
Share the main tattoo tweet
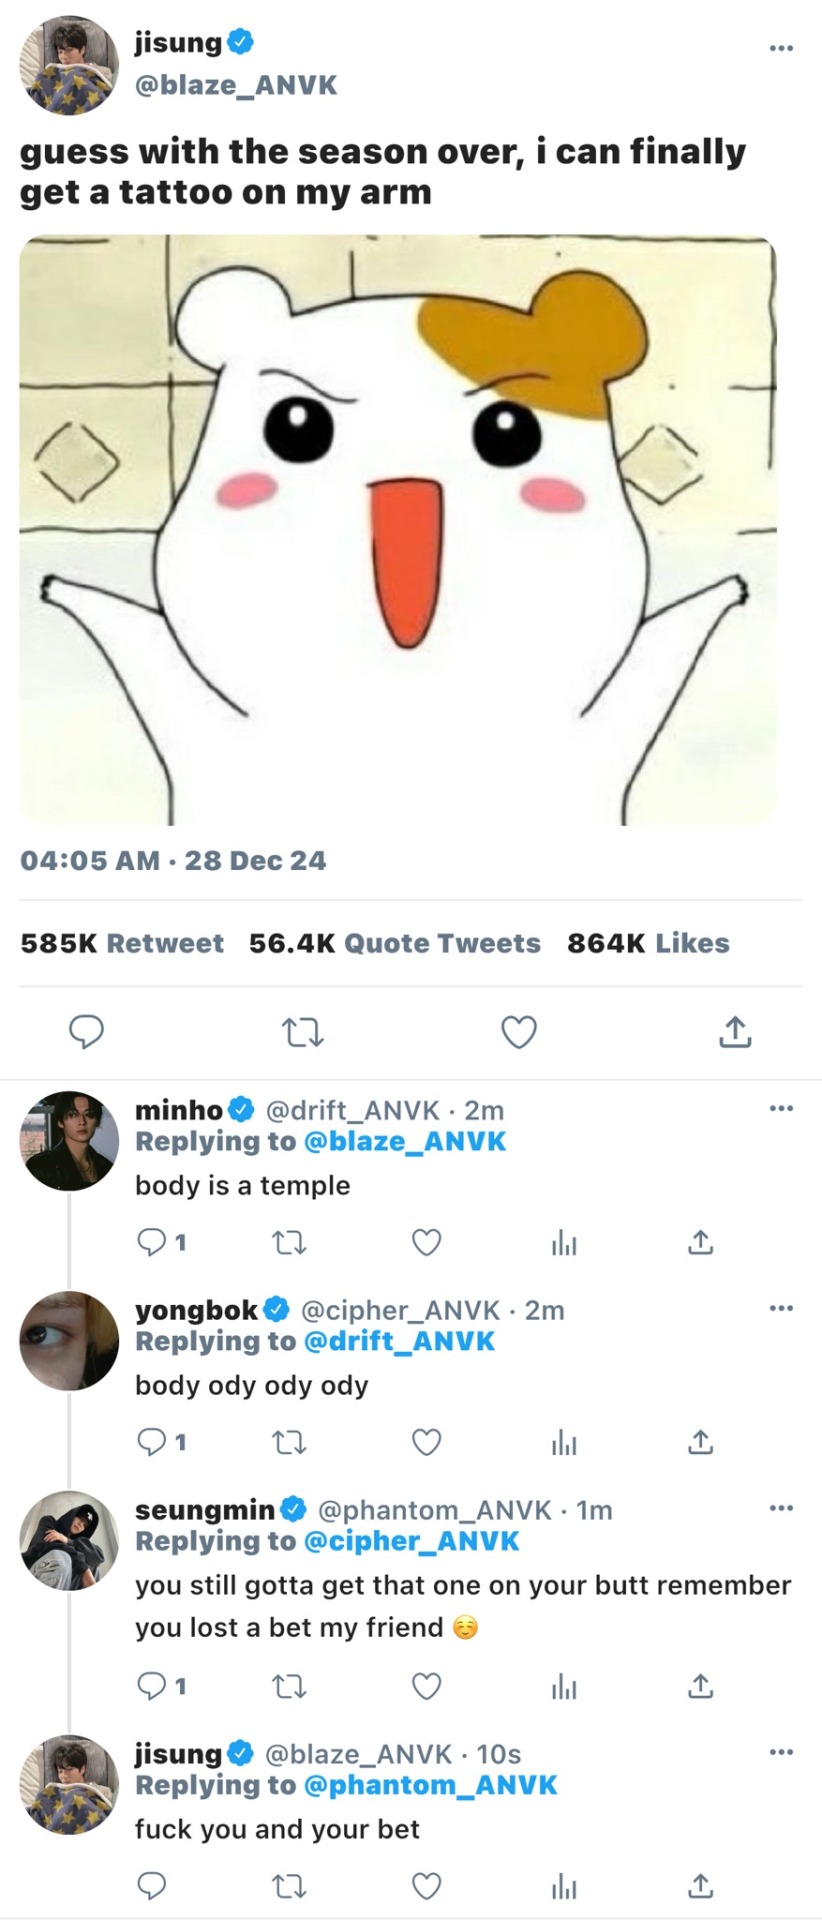[x=735, y=1031]
